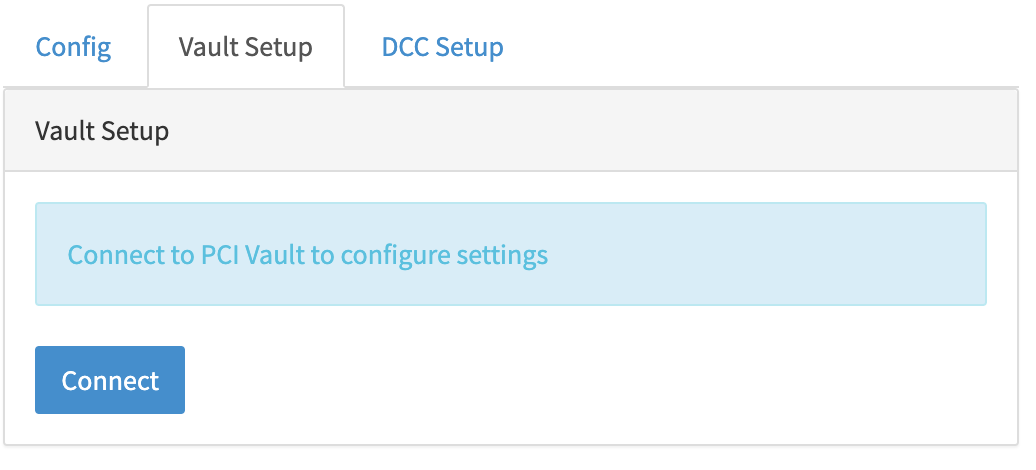The height and width of the screenshot is (470, 1036).
Task: Click the active Vault Setup tab label
Action: [x=245, y=47]
